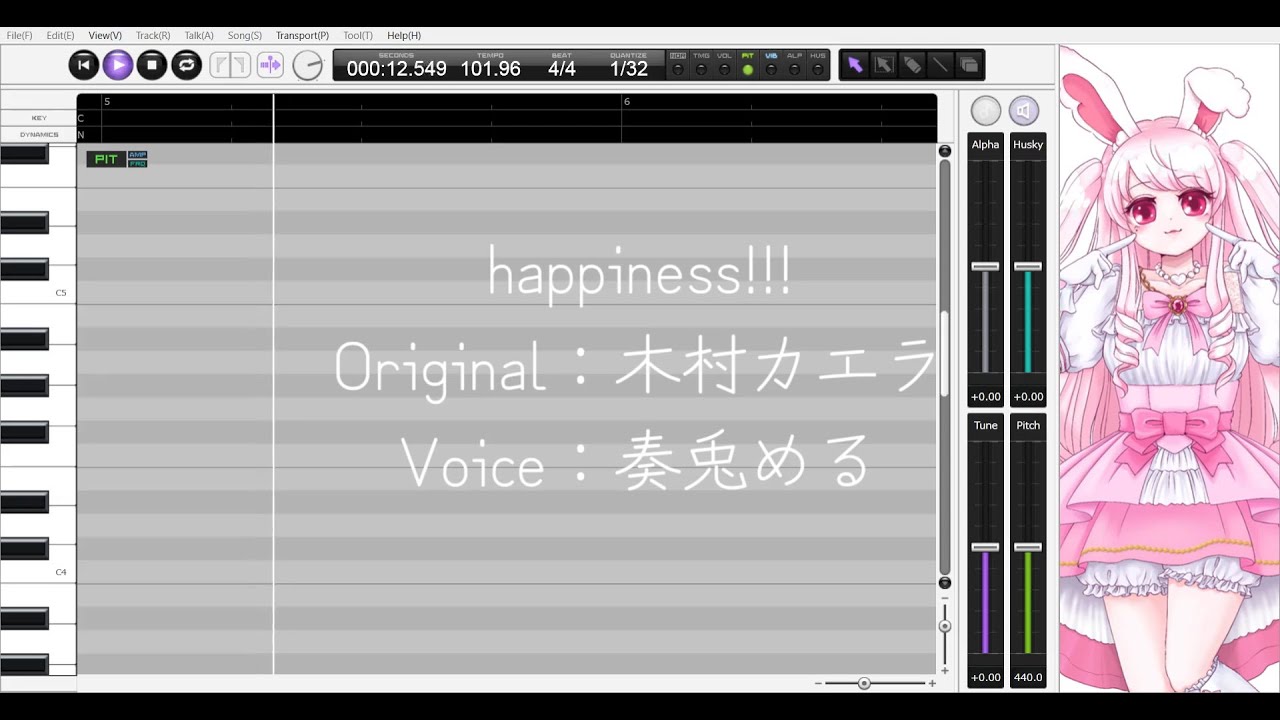Click the Pitch value 440.0 field
The width and height of the screenshot is (1280, 720).
tap(1028, 677)
